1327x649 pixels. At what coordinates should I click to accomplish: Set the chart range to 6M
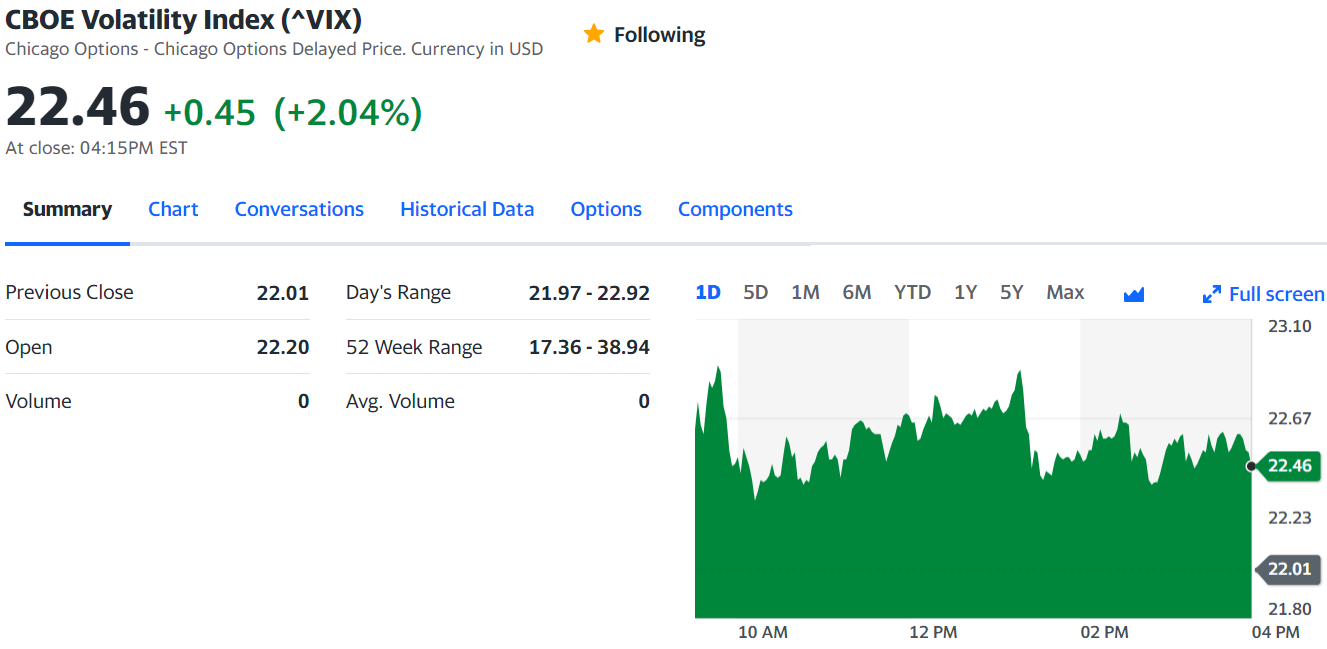coord(857,292)
